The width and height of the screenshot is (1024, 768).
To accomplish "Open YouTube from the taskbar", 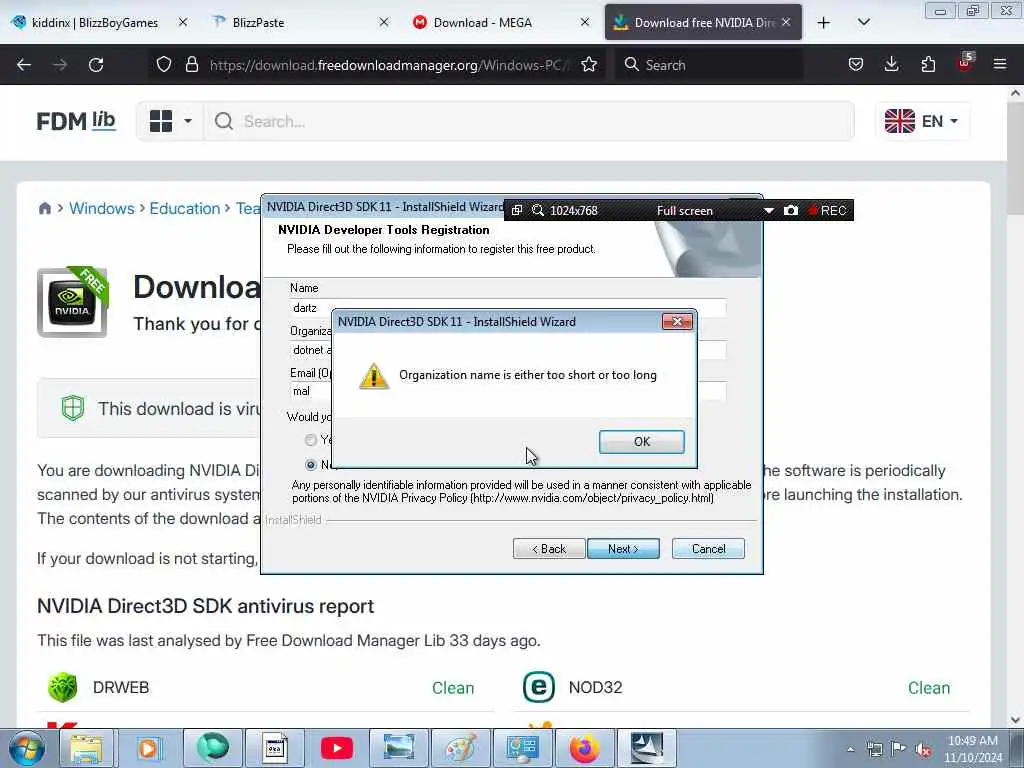I will coord(337,748).
